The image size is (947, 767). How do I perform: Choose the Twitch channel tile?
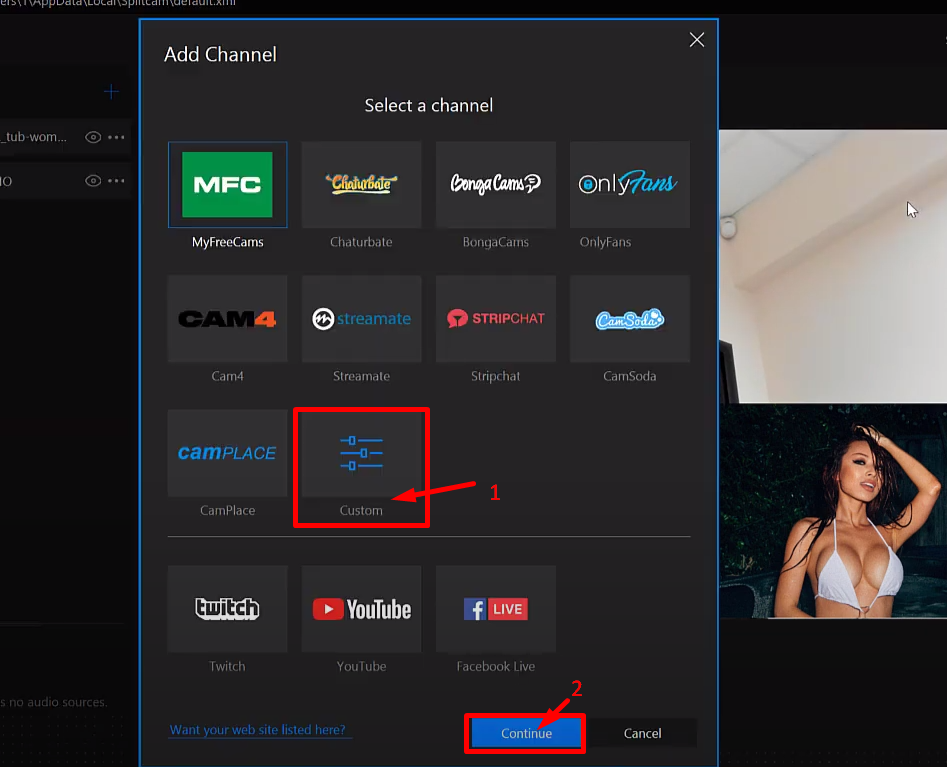(x=228, y=609)
